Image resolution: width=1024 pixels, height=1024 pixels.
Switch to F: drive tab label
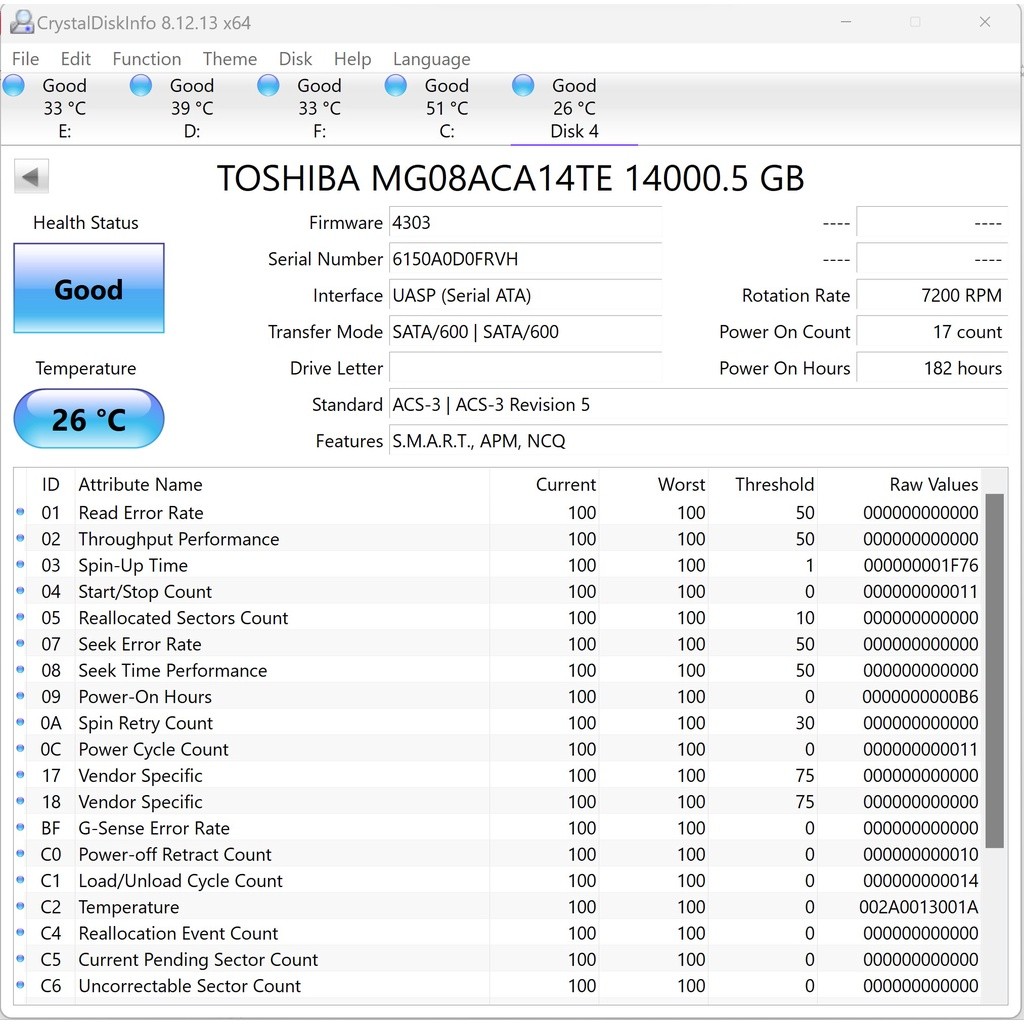[319, 131]
